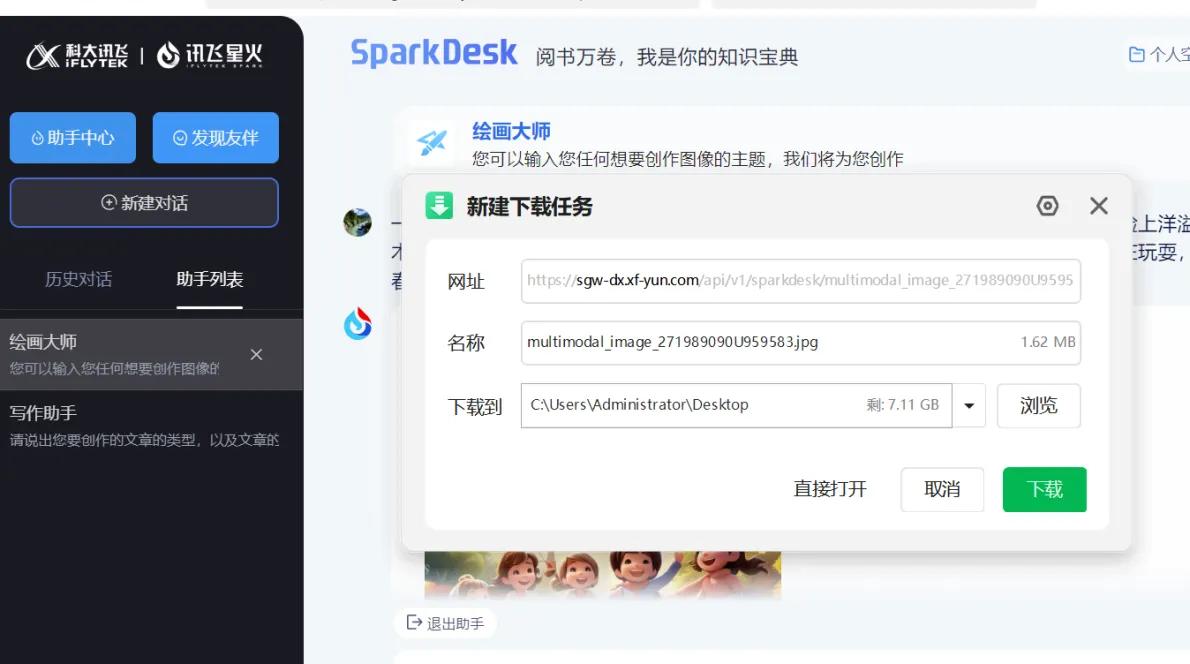Viewport: 1190px width, 664px height.
Task: Click the user avatar next to the chat message
Action: click(357, 222)
